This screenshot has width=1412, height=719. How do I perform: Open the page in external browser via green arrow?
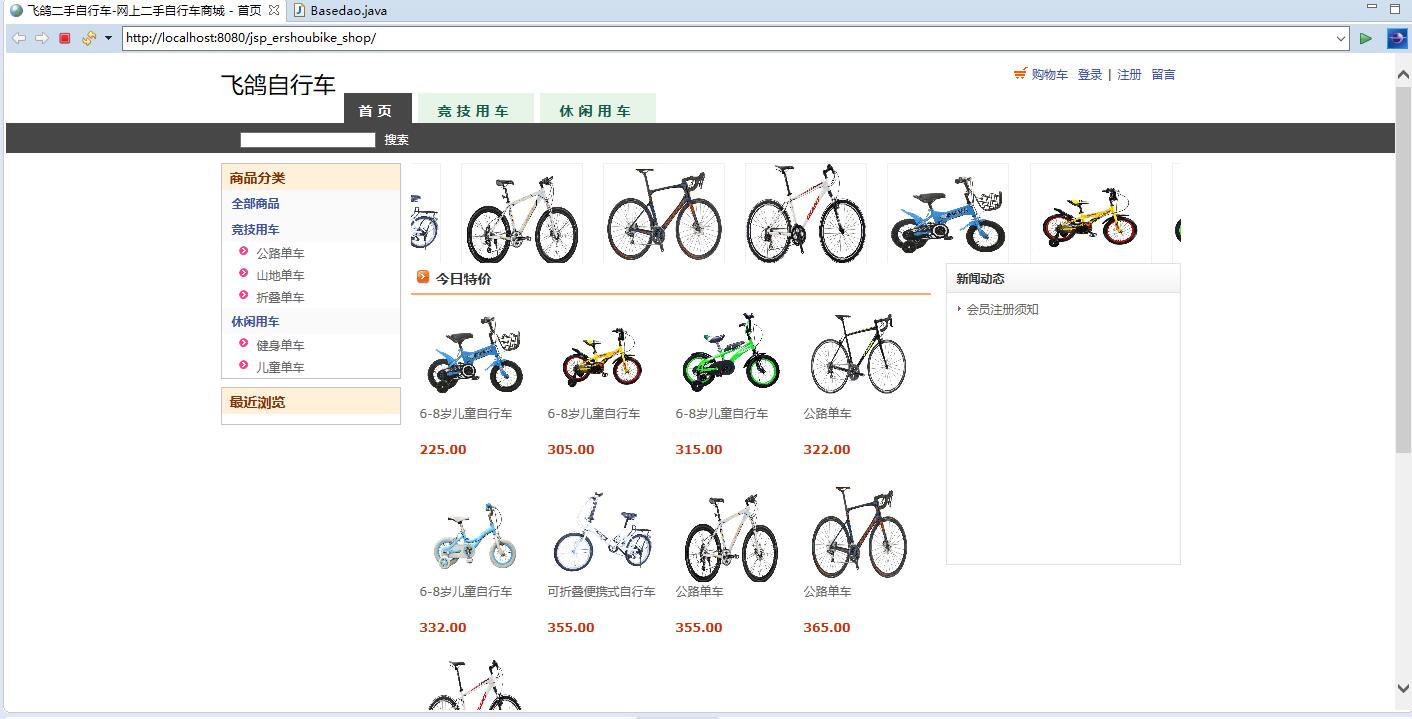pyautogui.click(x=1366, y=38)
